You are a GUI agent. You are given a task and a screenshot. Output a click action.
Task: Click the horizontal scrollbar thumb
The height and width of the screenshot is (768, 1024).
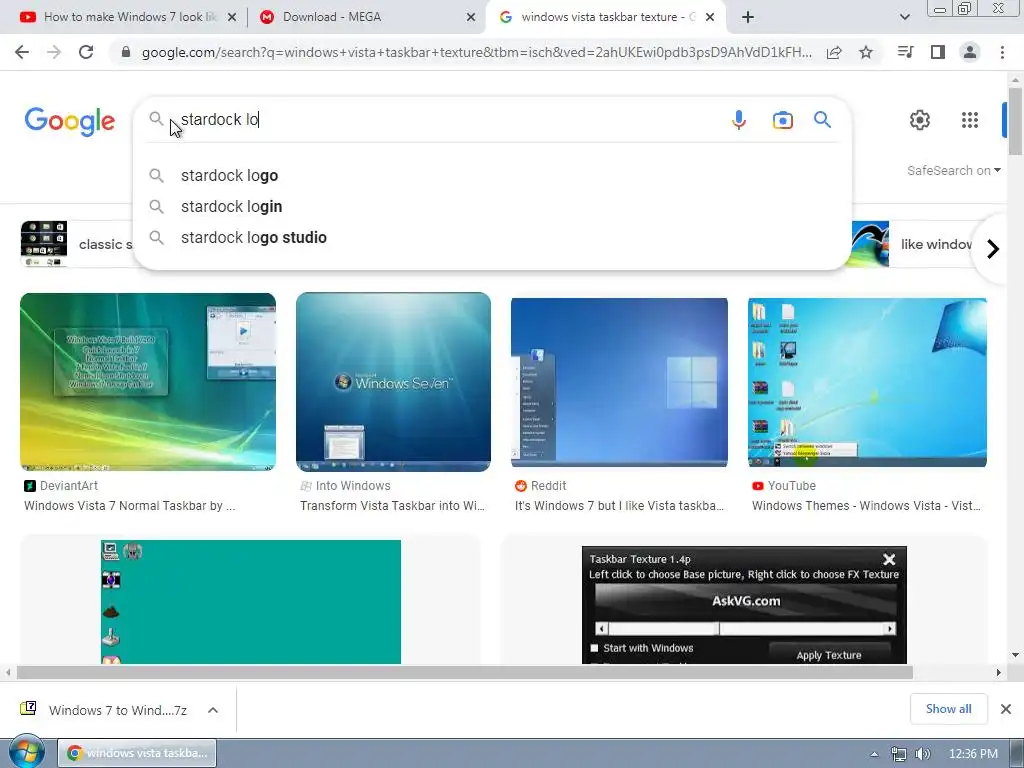pyautogui.click(x=464, y=673)
